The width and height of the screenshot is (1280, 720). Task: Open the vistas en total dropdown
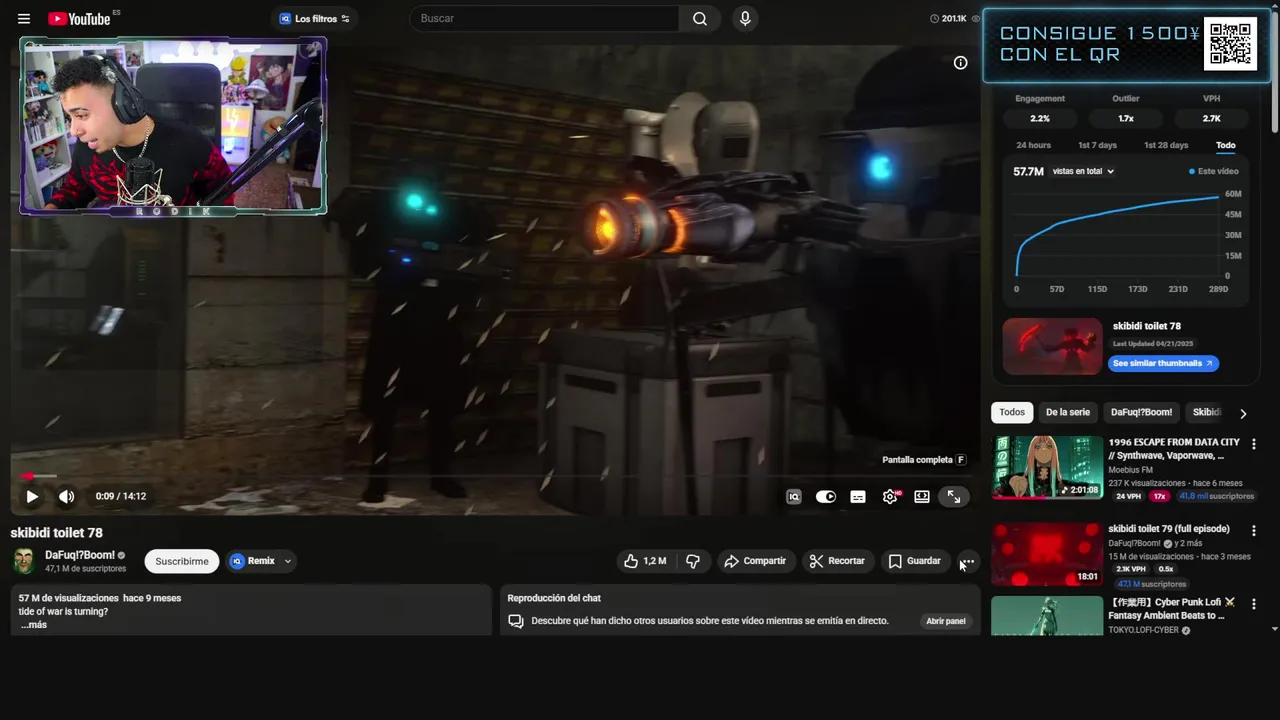[1083, 172]
